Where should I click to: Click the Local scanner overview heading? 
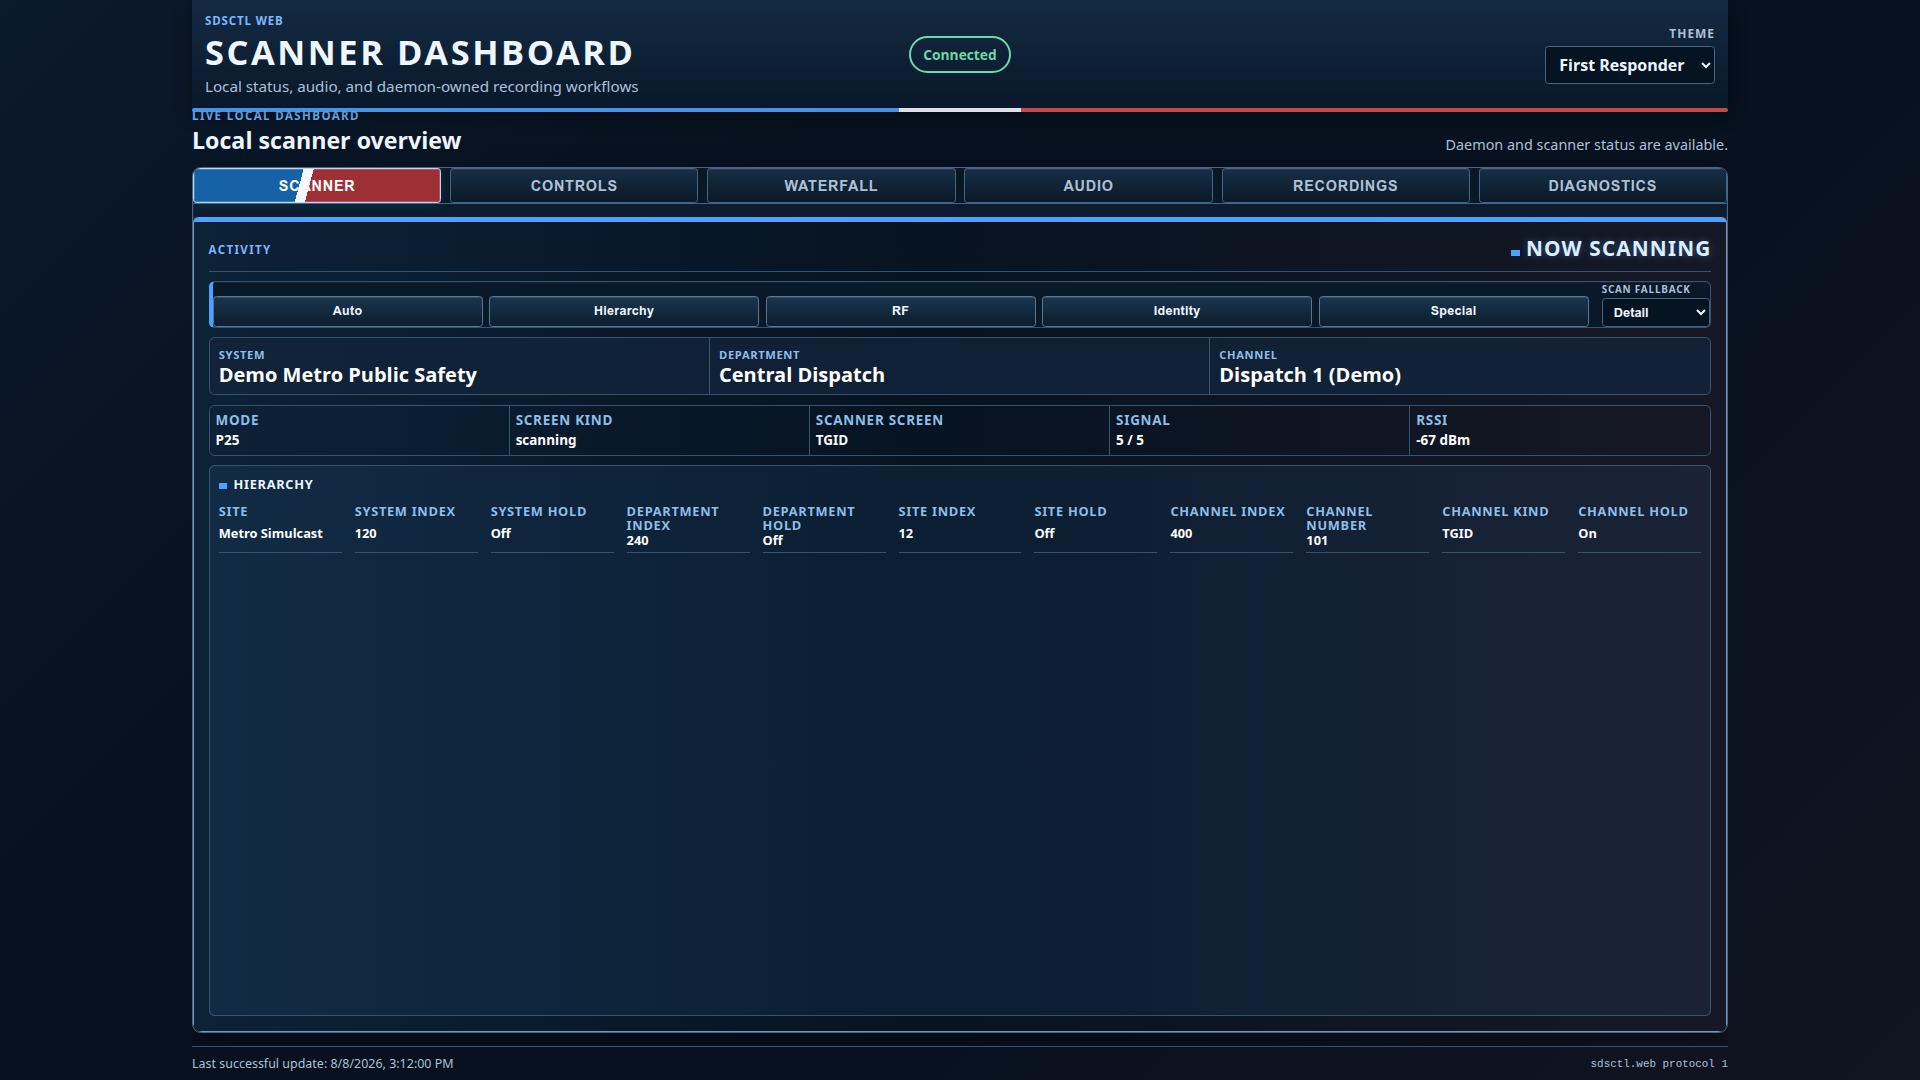pos(327,141)
